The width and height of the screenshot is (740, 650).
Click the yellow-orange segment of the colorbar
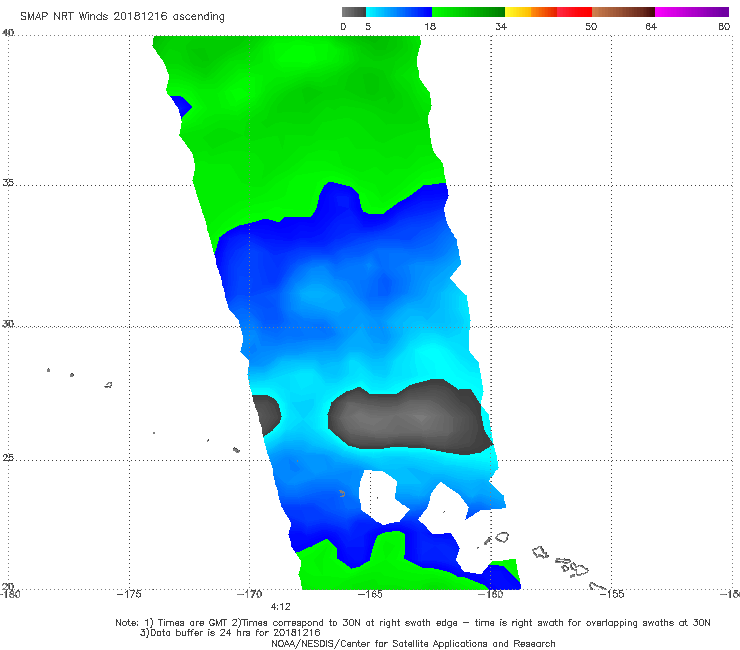pyautogui.click(x=531, y=12)
